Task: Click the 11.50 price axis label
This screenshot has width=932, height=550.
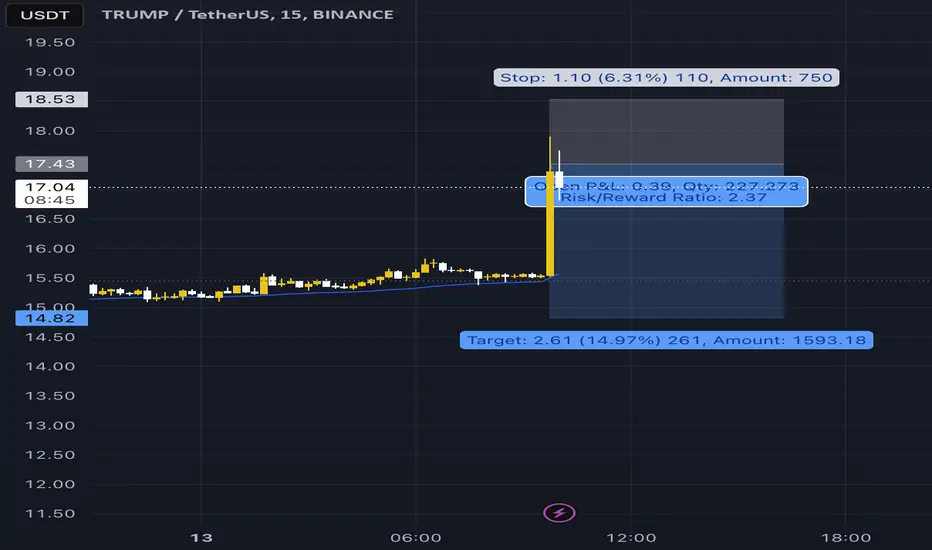Action: pos(50,513)
